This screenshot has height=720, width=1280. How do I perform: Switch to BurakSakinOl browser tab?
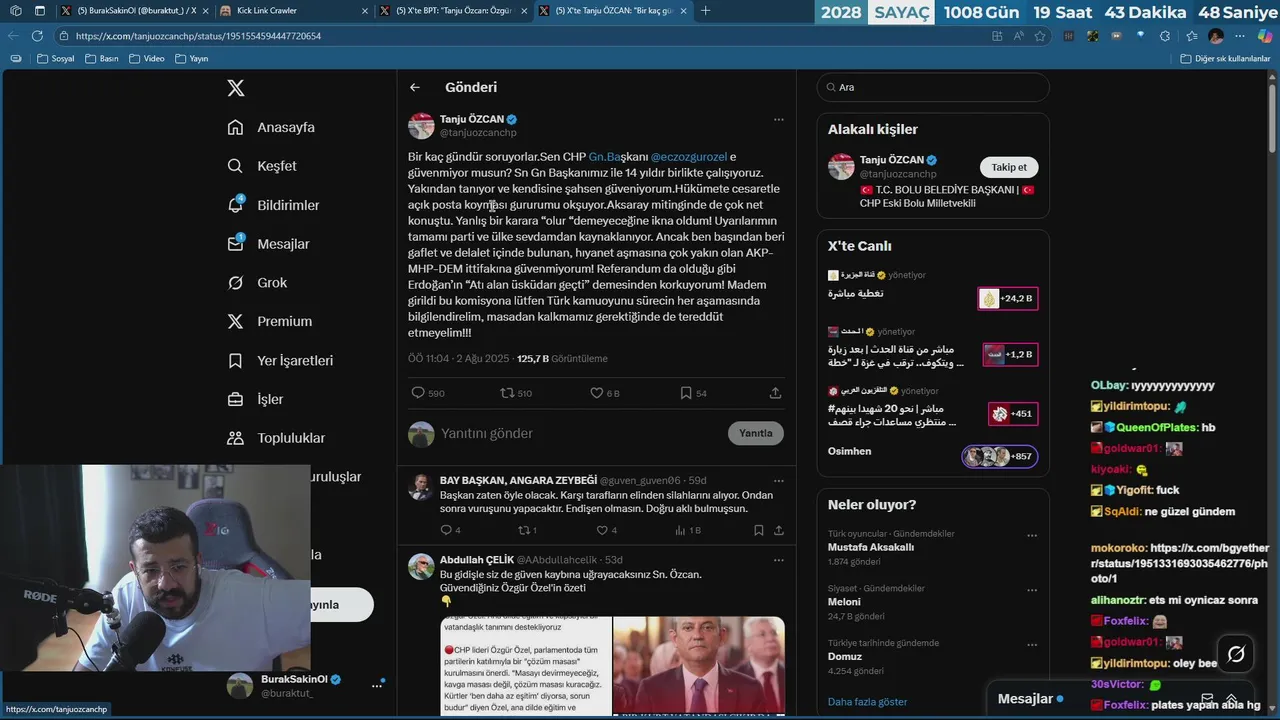coord(133,11)
